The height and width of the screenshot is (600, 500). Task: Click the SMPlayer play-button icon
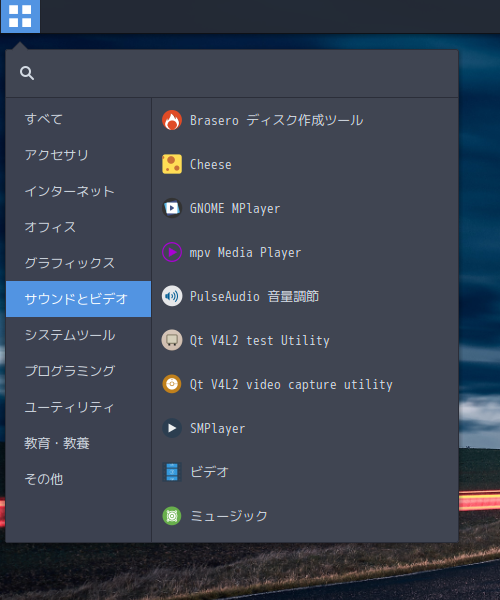[172, 428]
